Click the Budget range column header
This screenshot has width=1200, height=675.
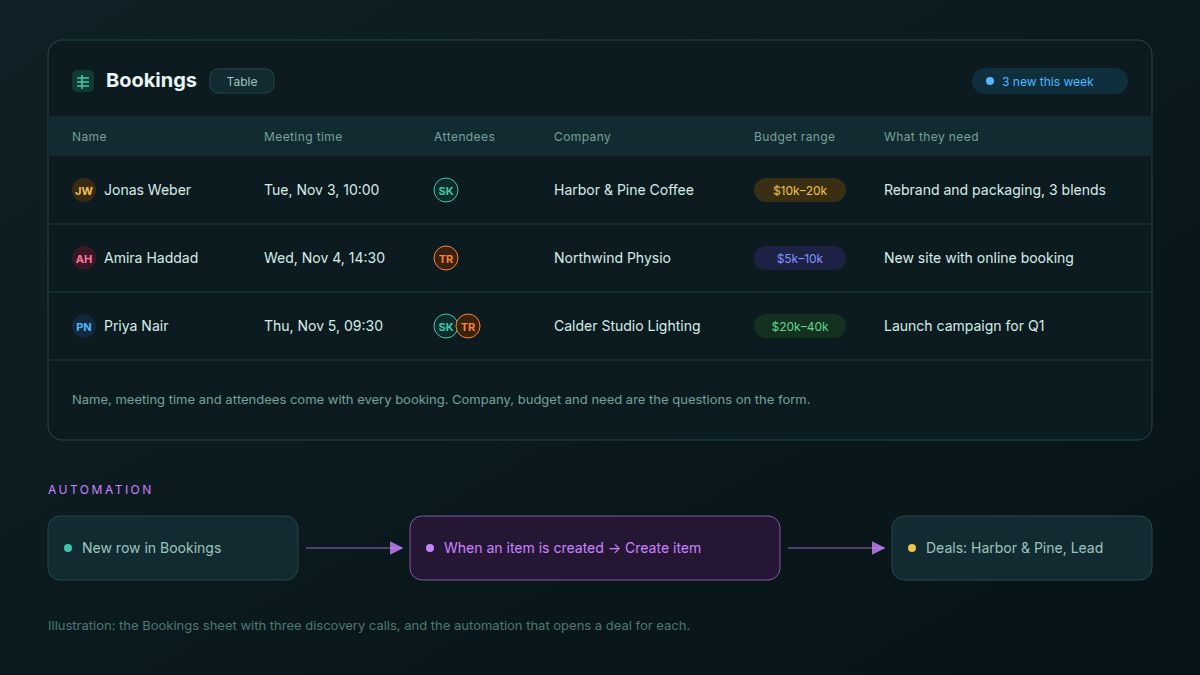pos(794,137)
